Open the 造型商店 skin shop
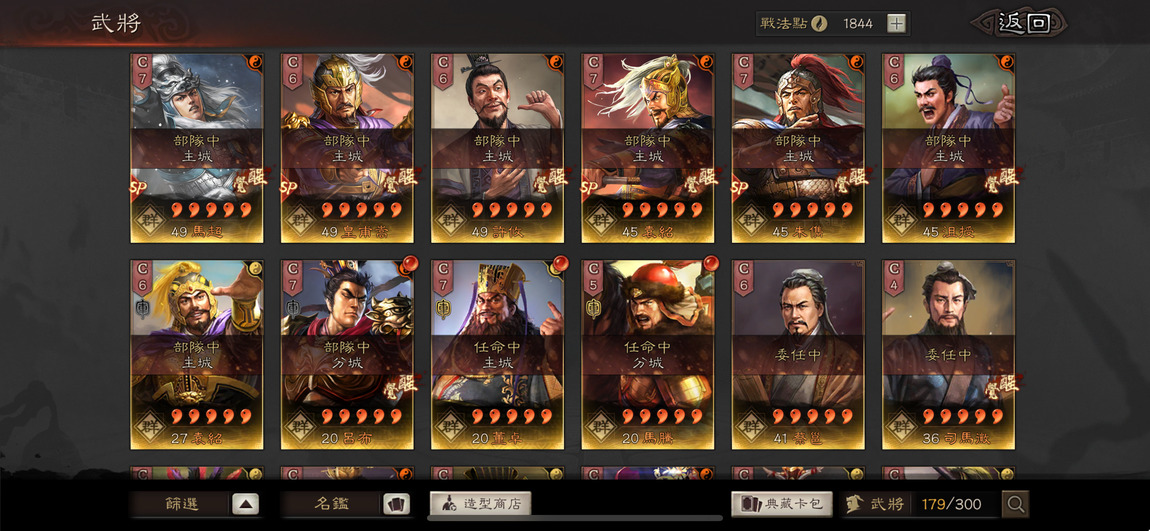Image resolution: width=1150 pixels, height=531 pixels. [x=480, y=504]
